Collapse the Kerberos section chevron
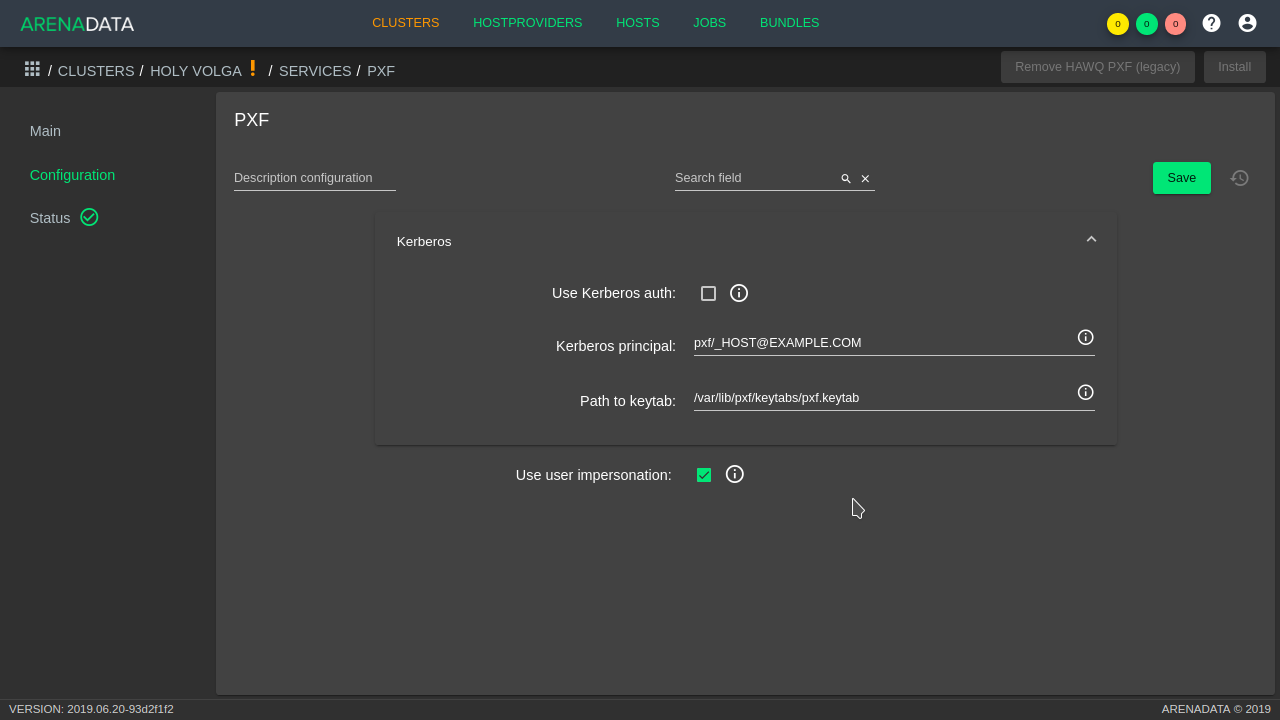The image size is (1280, 720). [1091, 239]
